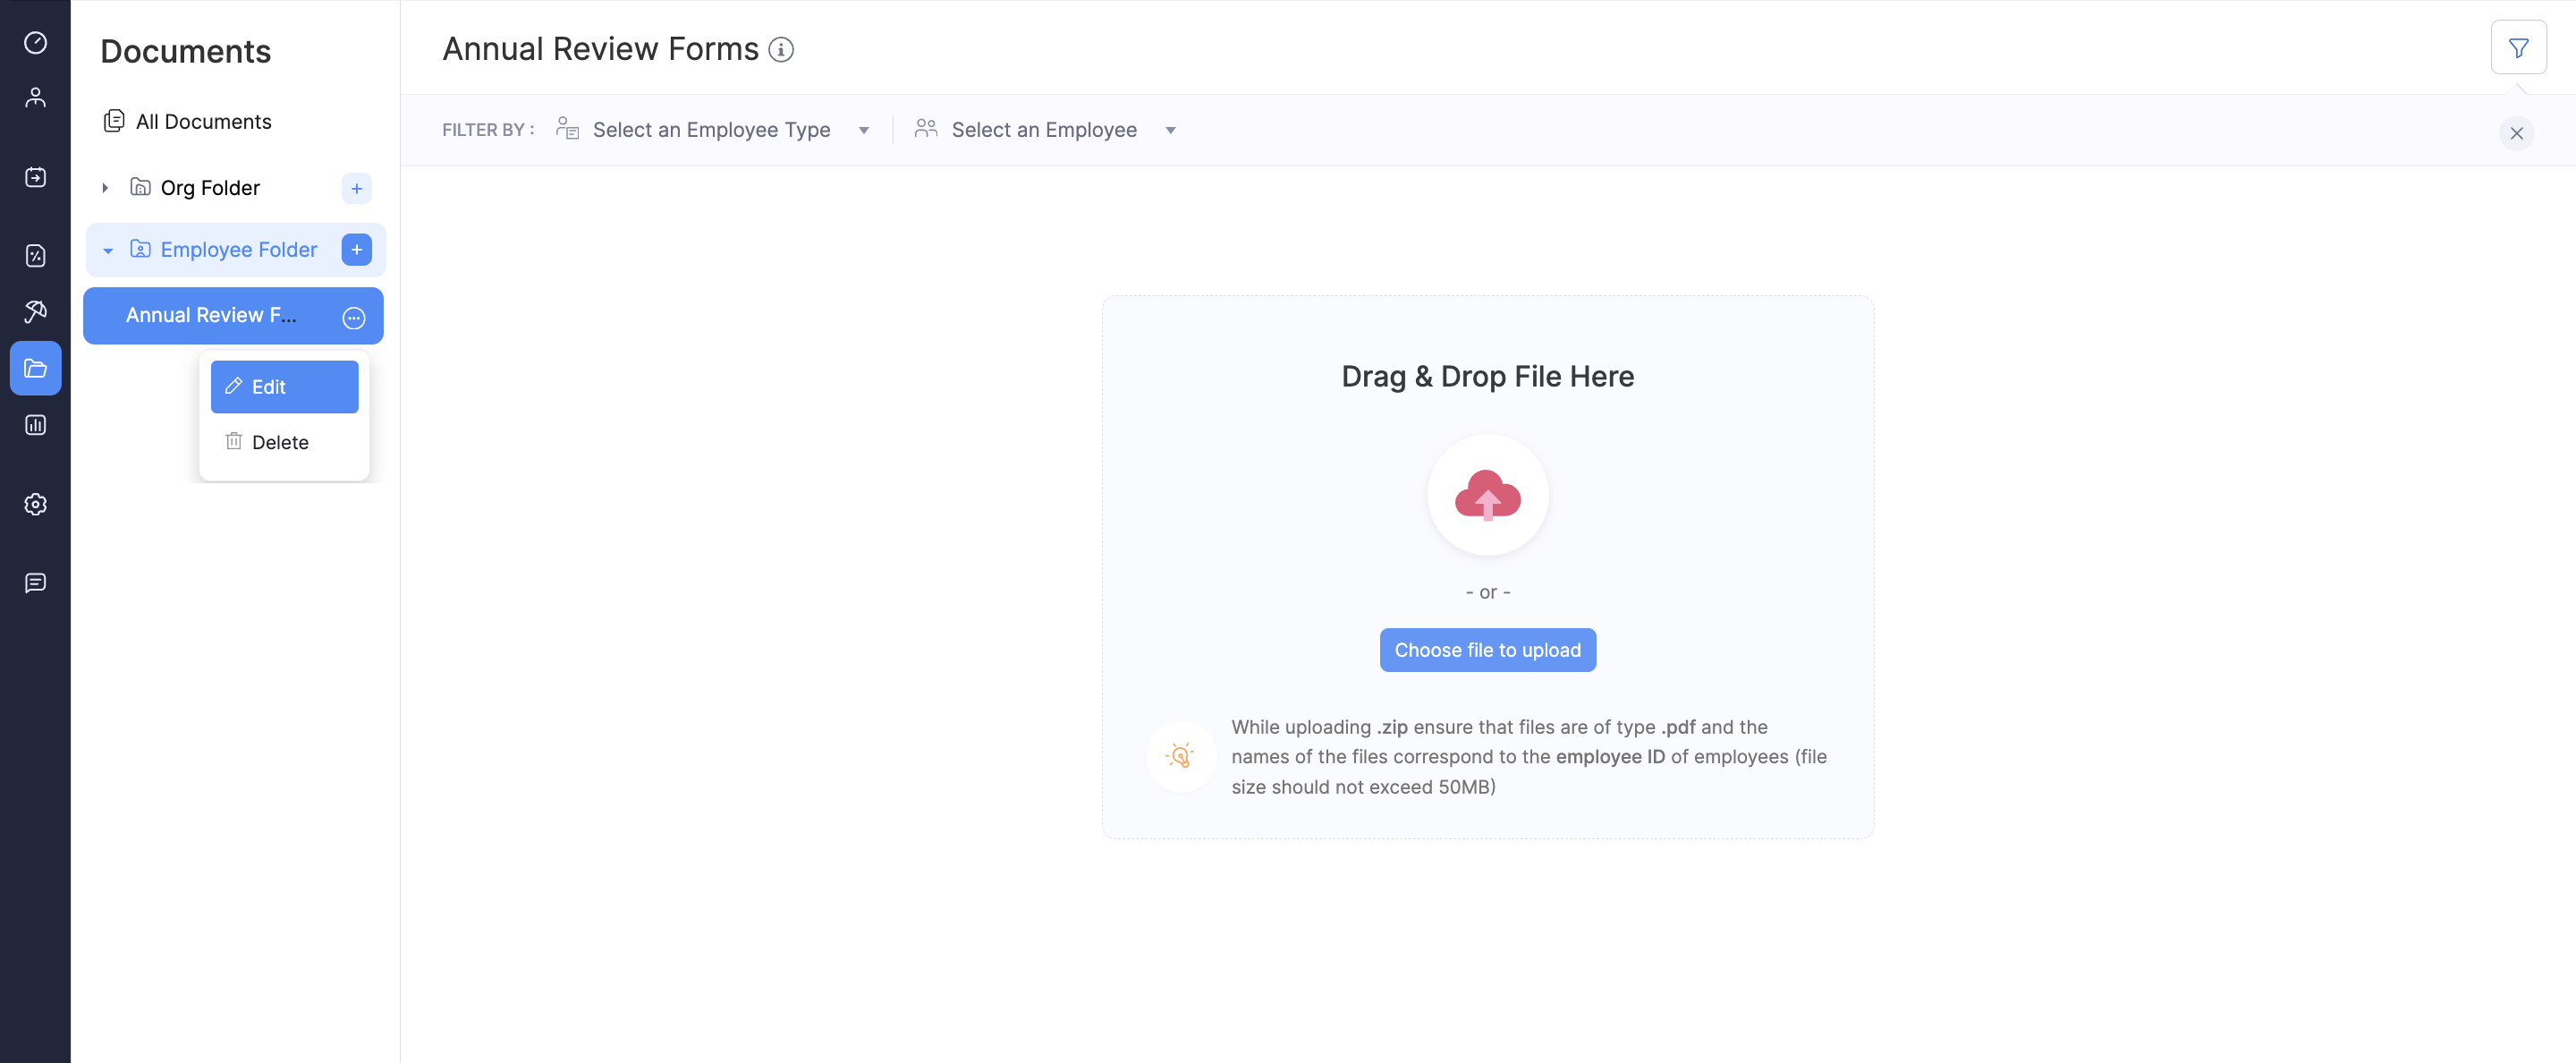Close the filter bar with X
This screenshot has width=2576, height=1063.
point(2516,133)
